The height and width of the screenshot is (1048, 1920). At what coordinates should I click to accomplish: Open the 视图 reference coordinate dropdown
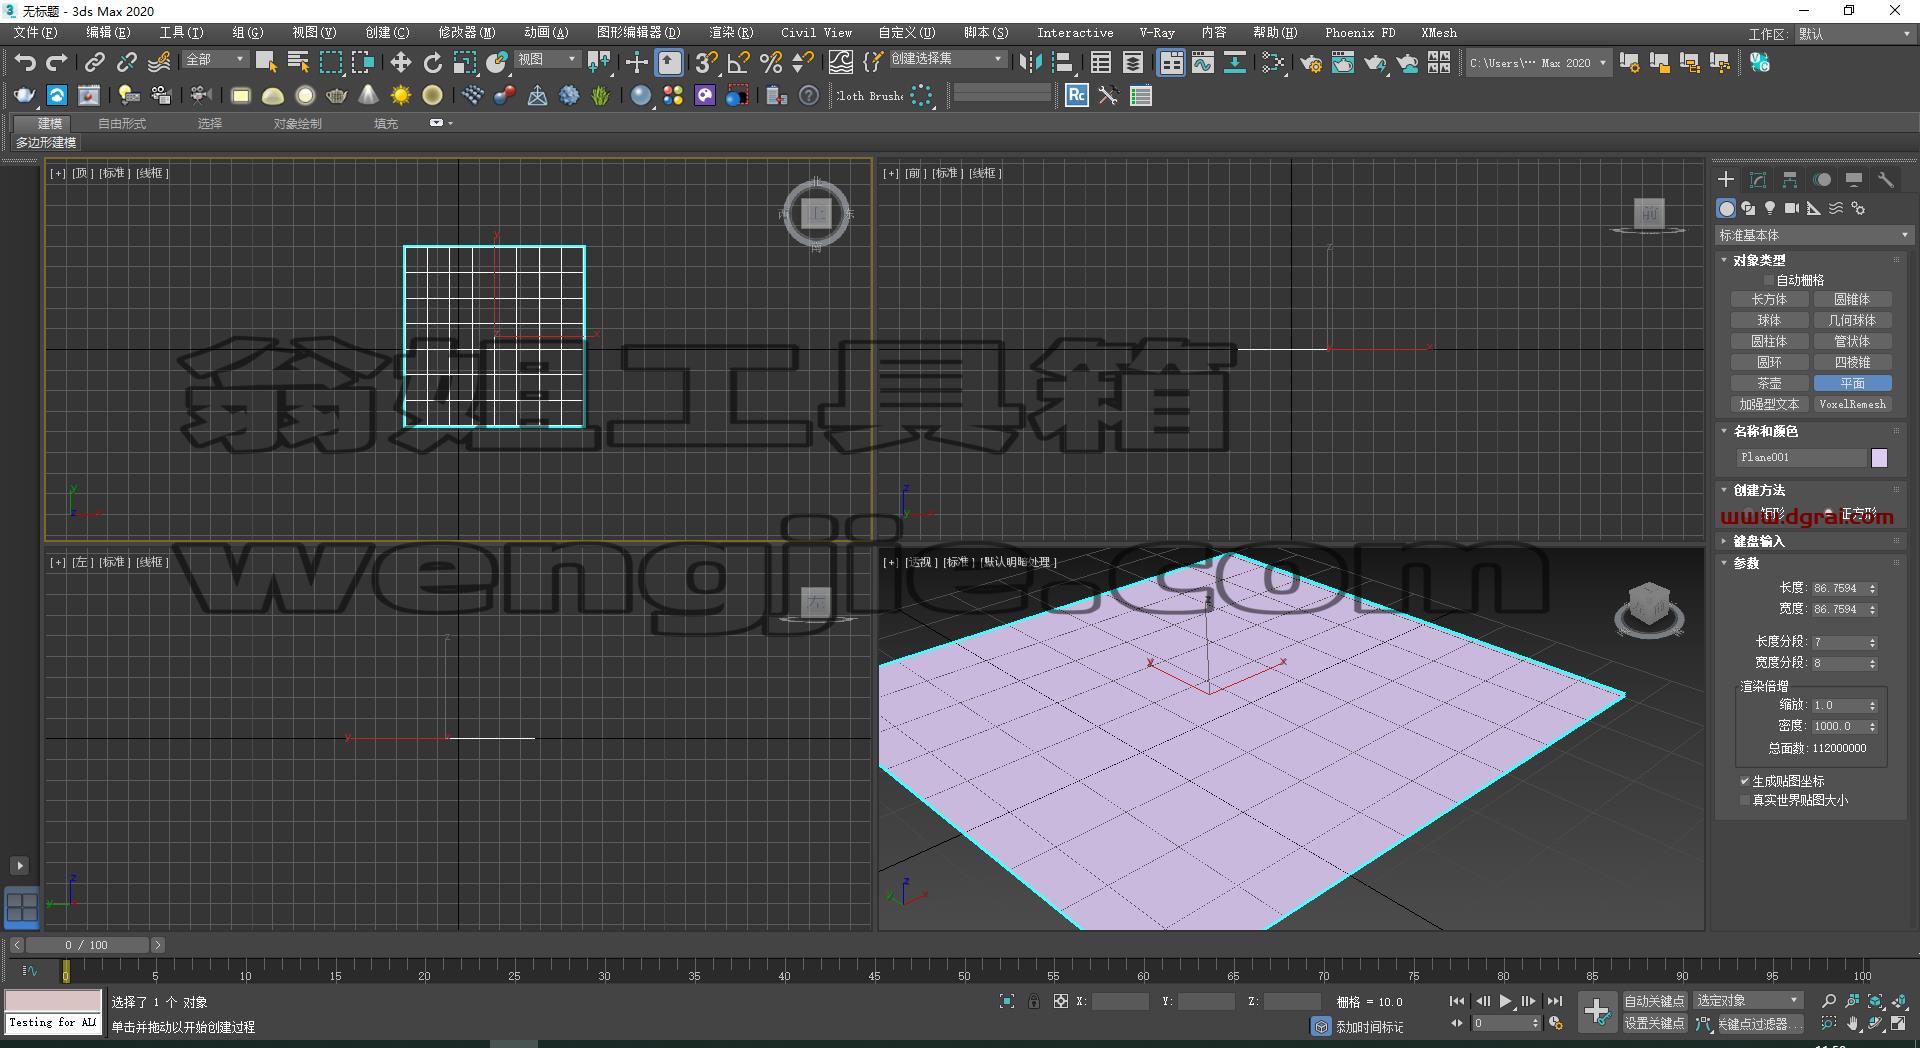547,60
